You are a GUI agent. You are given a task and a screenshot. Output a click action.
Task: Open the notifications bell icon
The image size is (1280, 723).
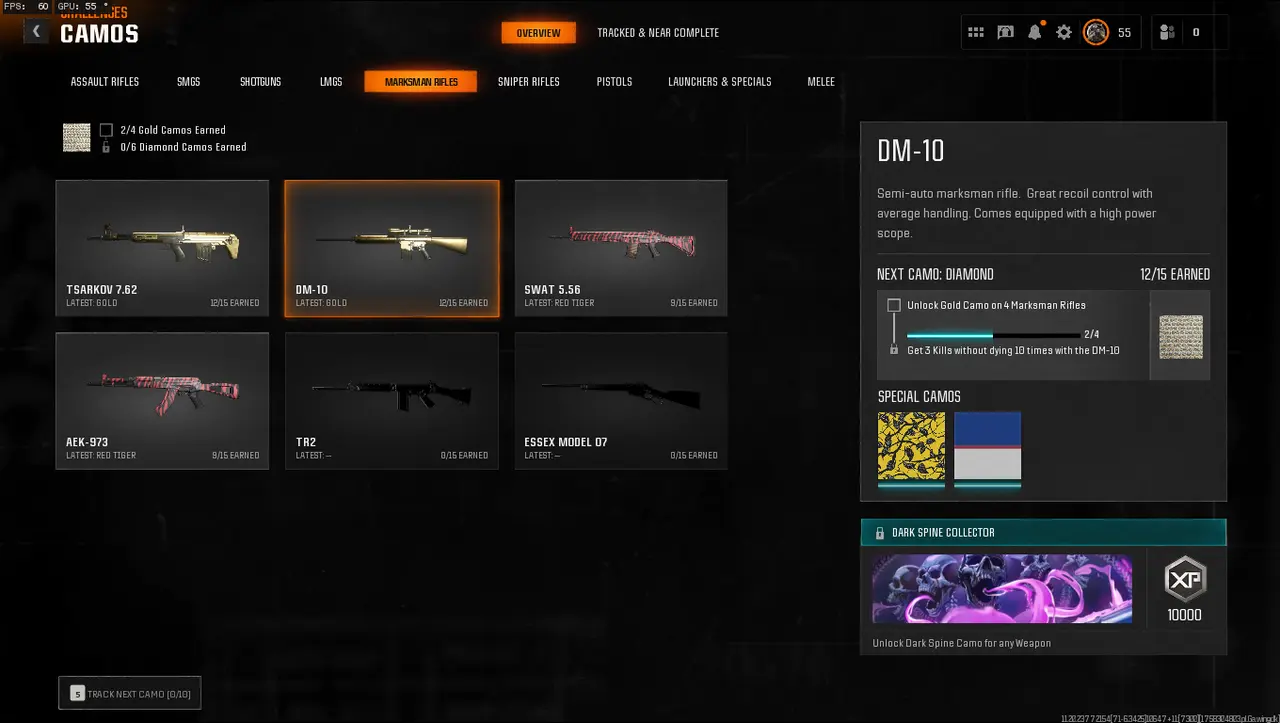click(x=1035, y=32)
